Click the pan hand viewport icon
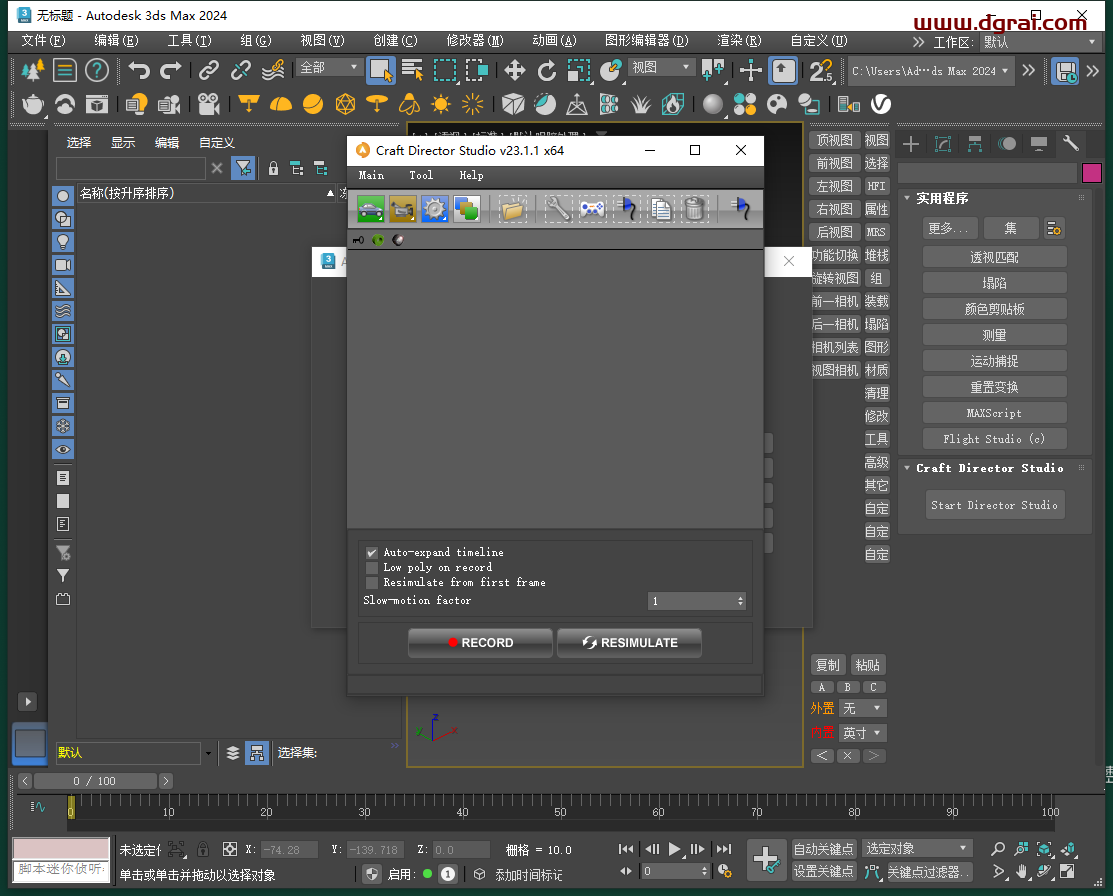Image resolution: width=1113 pixels, height=896 pixels. coord(1021,871)
